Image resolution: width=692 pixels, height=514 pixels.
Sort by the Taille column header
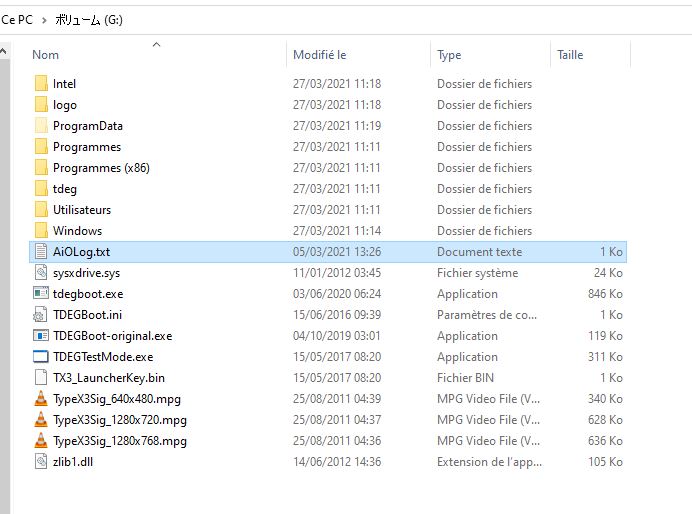click(570, 55)
